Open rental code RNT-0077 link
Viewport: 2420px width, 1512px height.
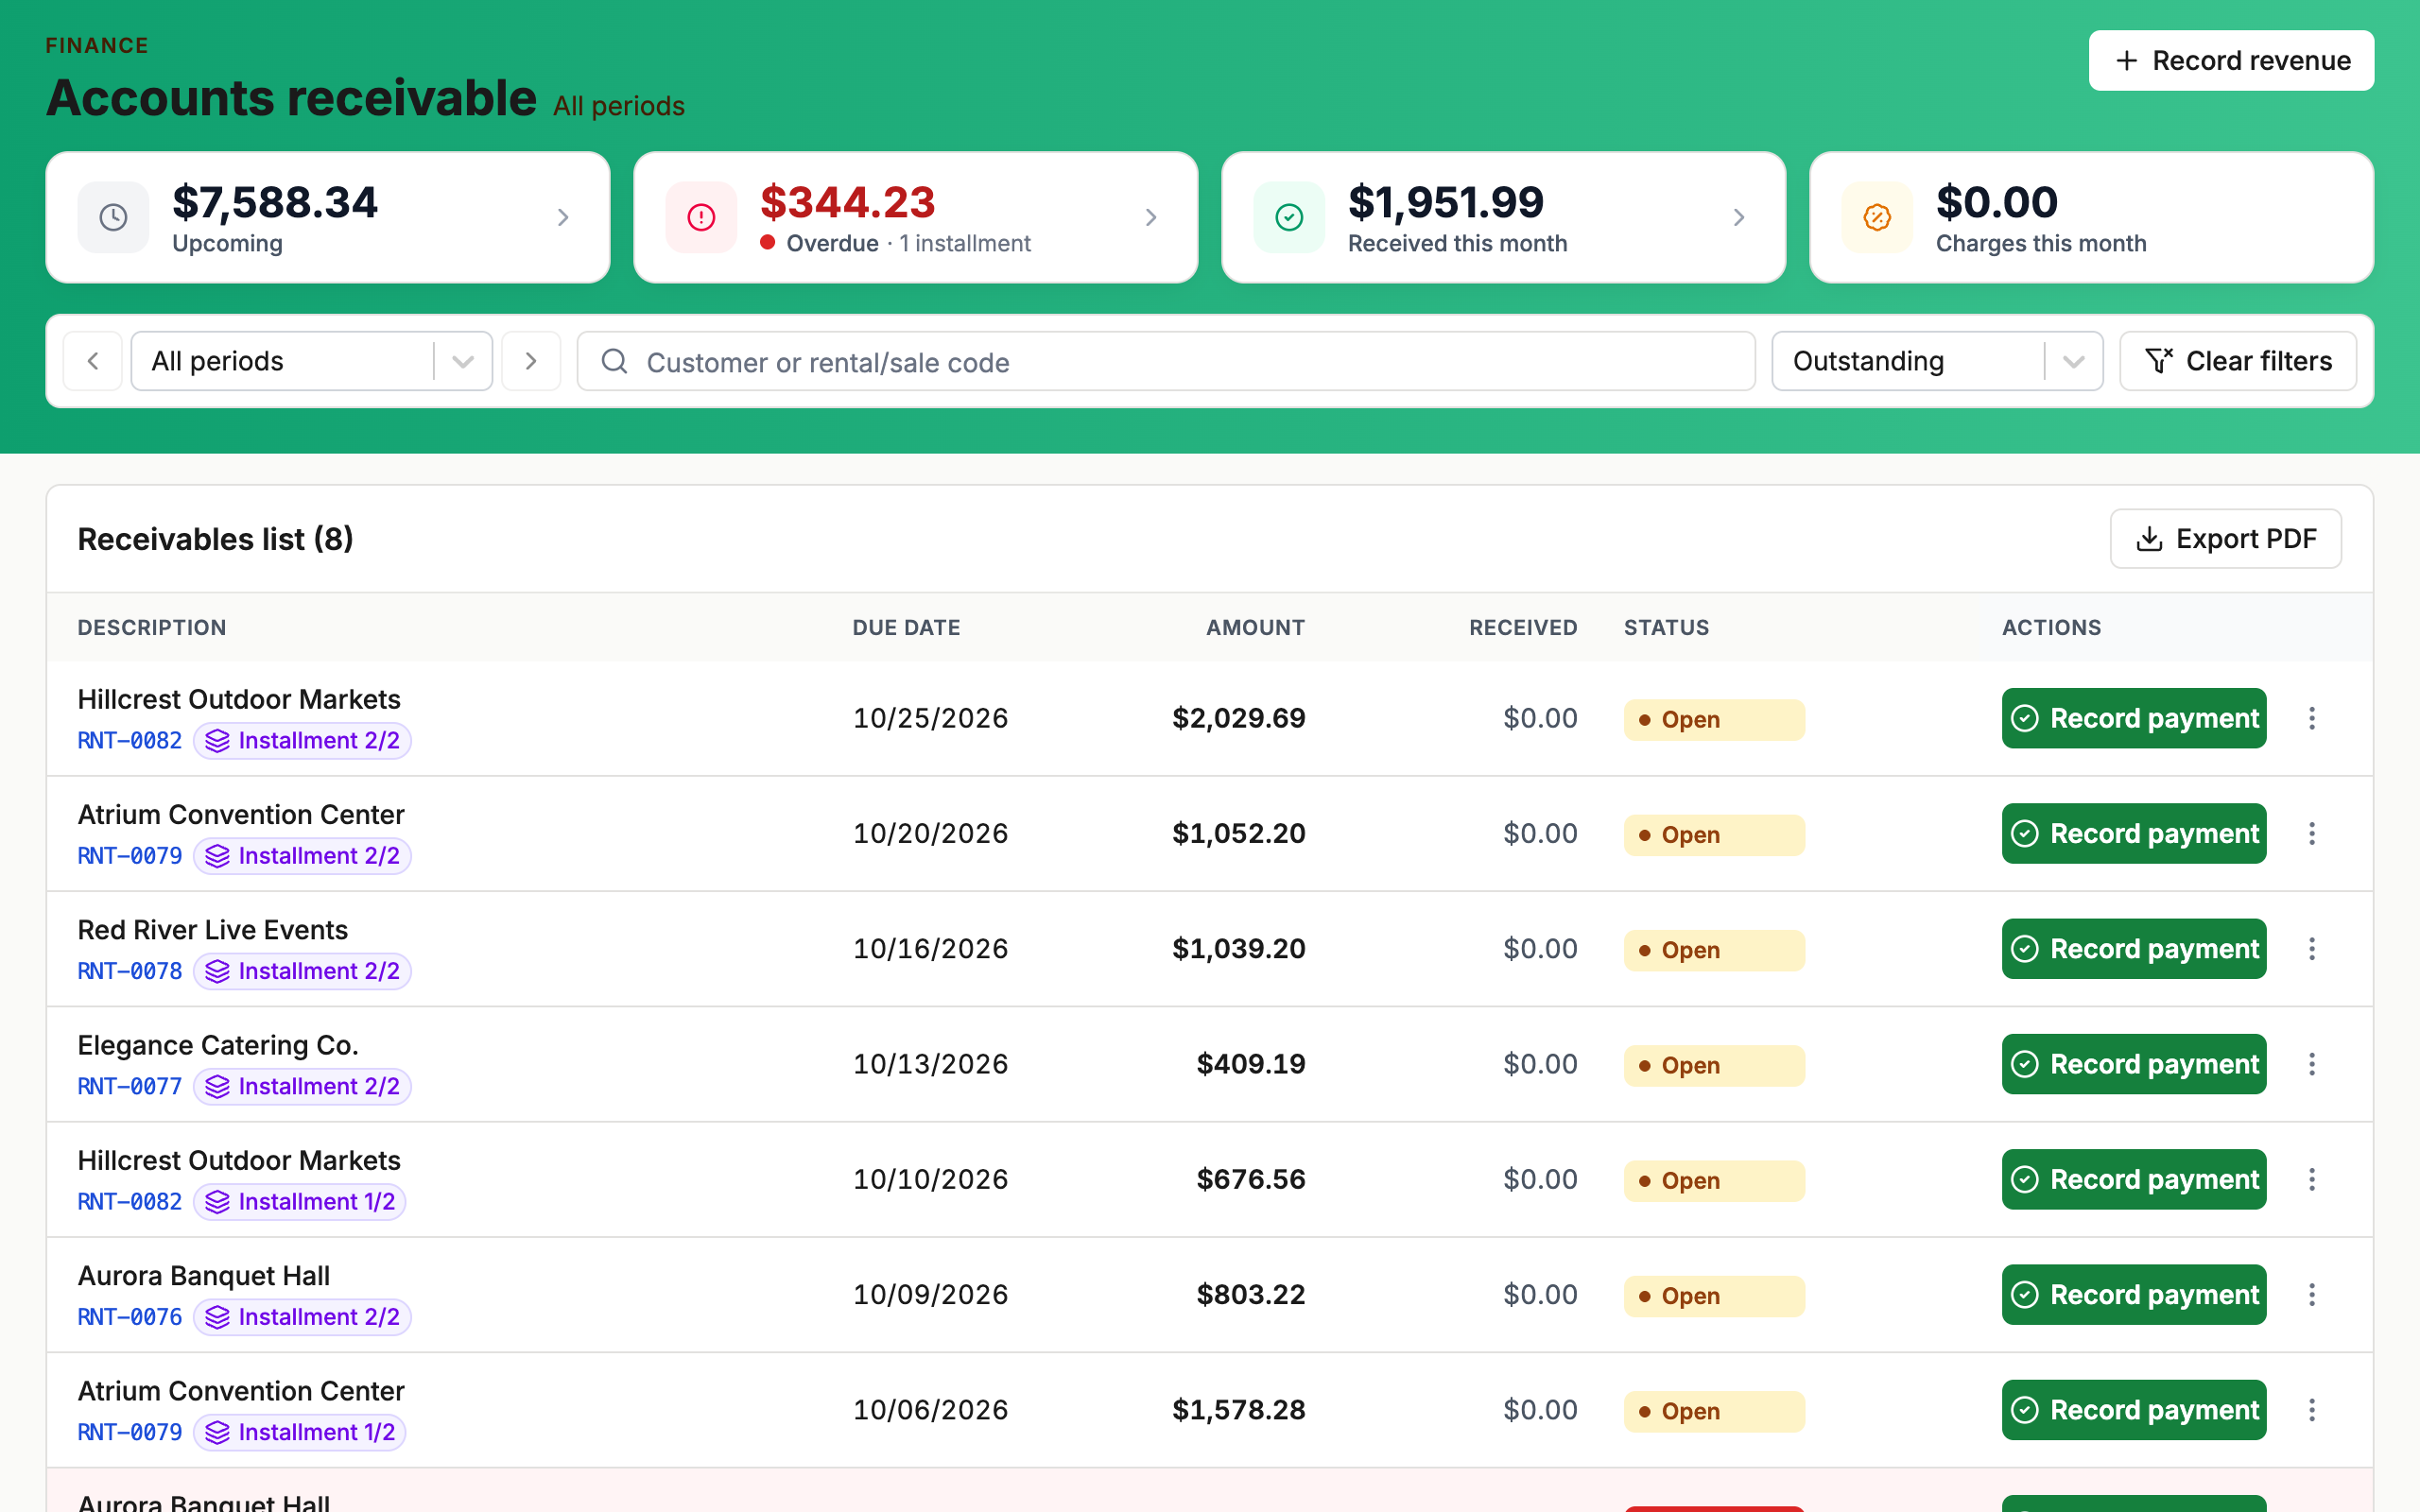tap(130, 1086)
